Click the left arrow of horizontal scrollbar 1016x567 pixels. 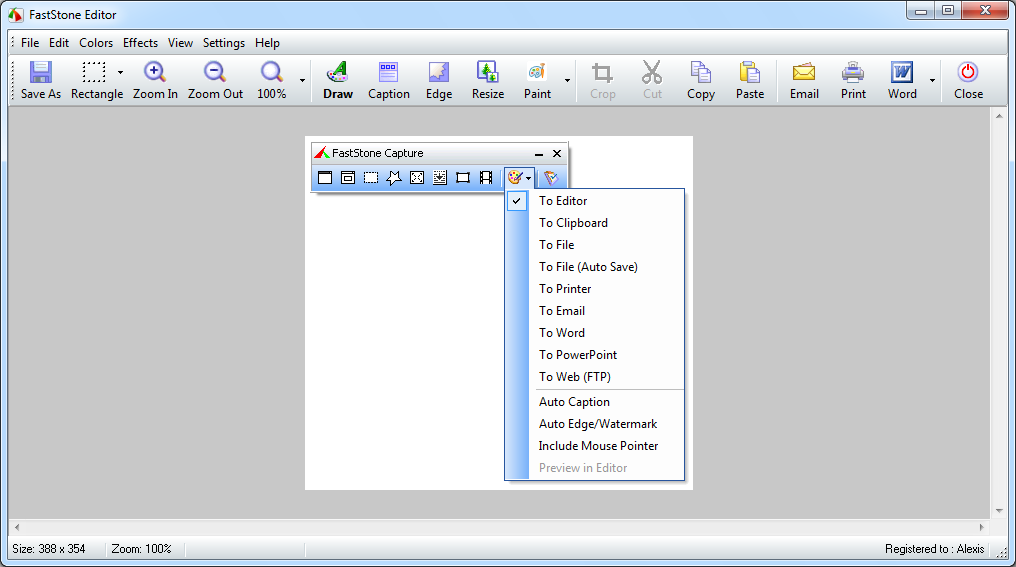[x=17, y=527]
